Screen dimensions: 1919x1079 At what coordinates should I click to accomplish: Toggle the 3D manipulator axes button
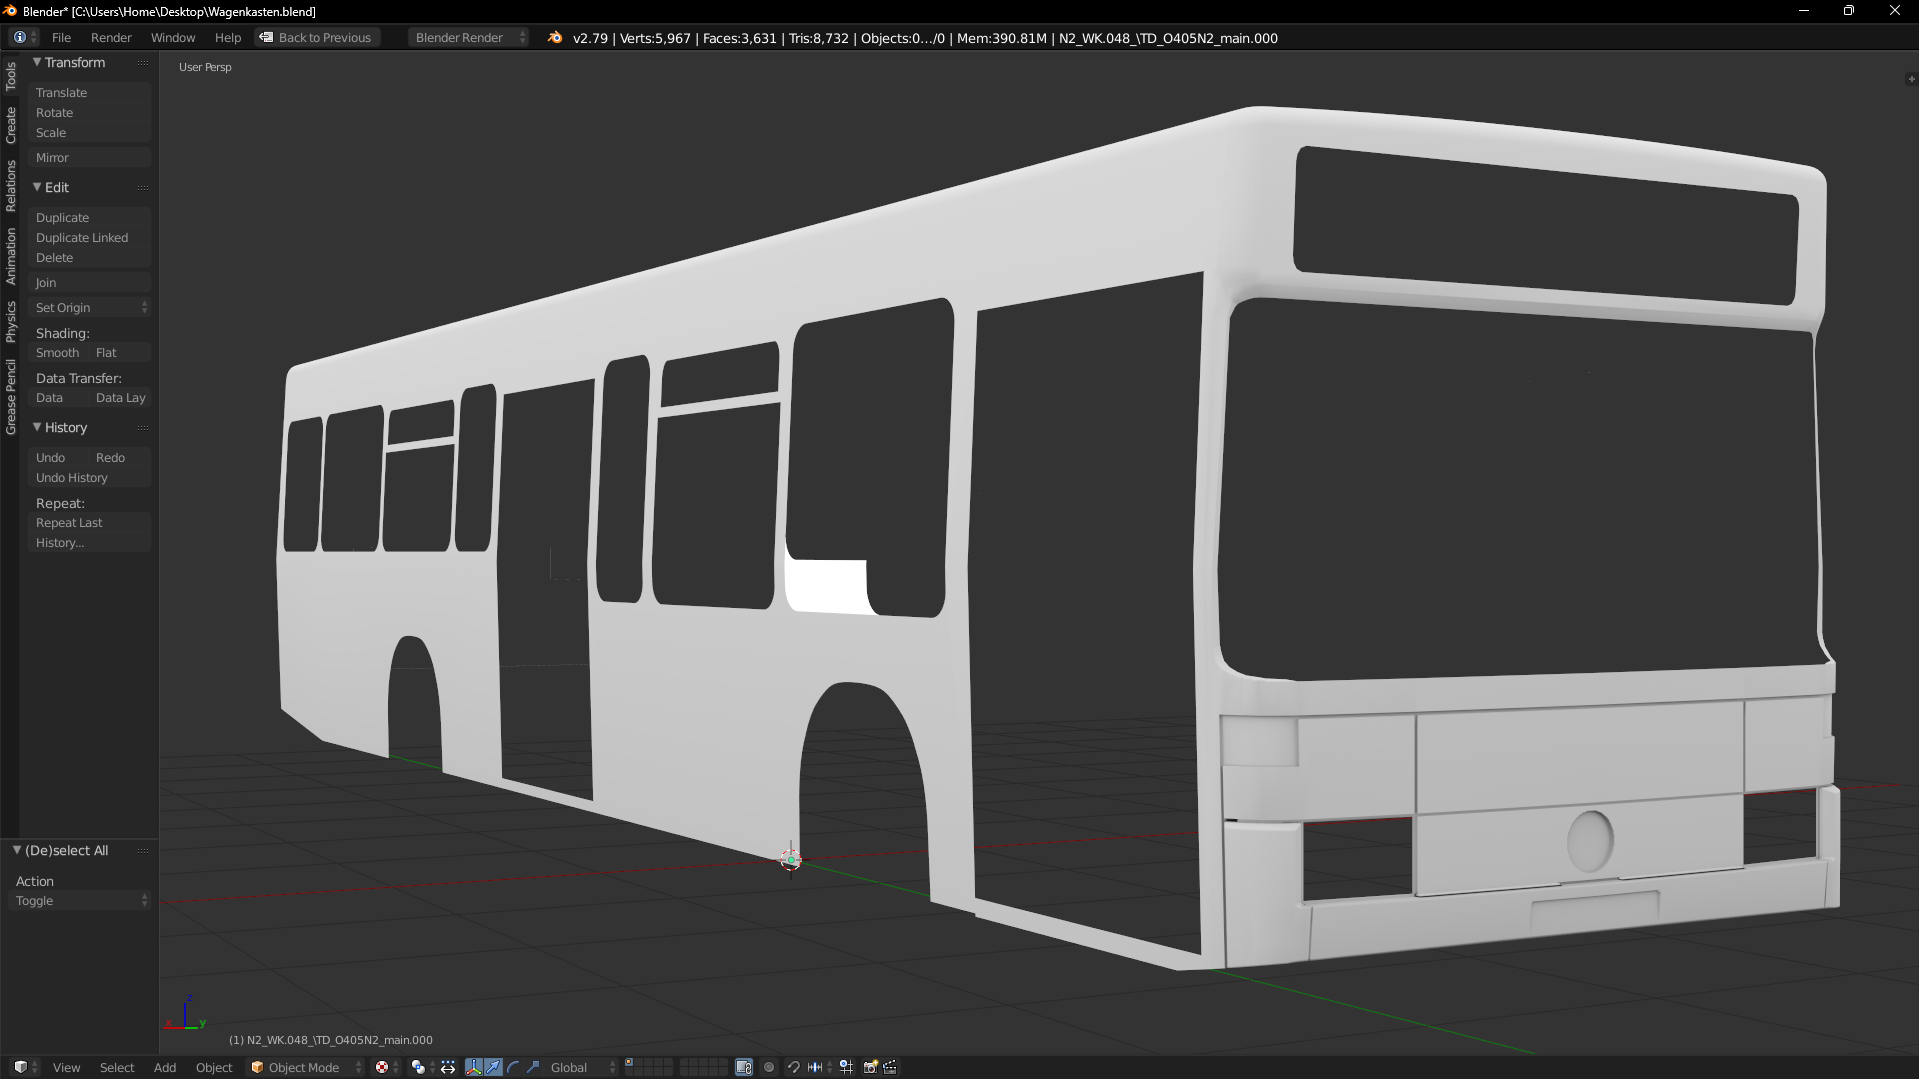[473, 1067]
